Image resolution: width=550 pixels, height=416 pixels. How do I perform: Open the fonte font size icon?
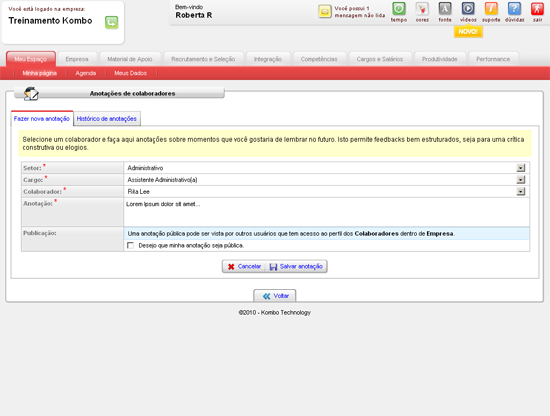(x=445, y=9)
